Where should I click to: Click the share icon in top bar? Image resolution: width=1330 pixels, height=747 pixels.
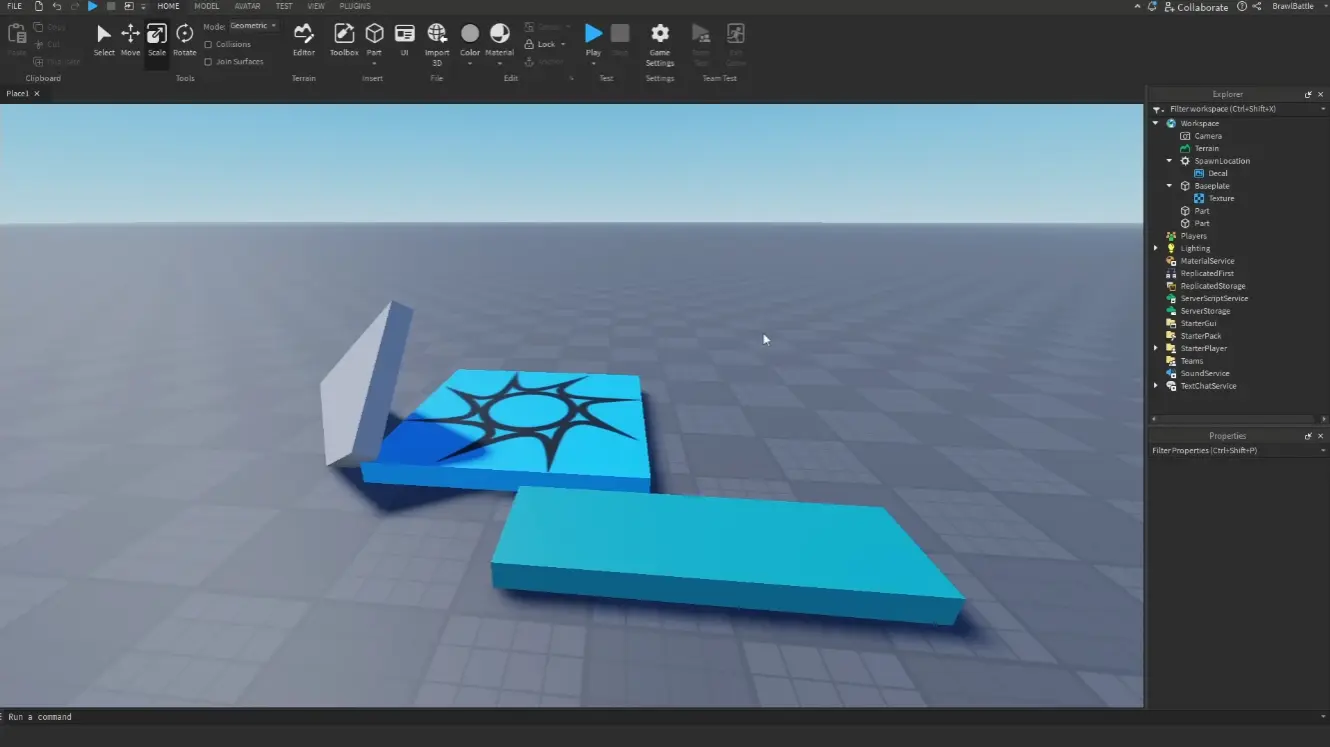(x=1257, y=6)
